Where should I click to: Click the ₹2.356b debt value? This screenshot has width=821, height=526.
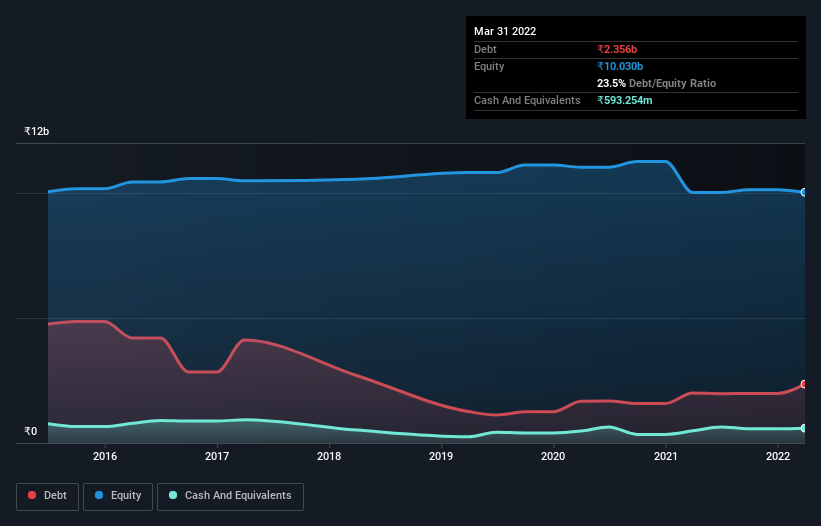point(617,49)
